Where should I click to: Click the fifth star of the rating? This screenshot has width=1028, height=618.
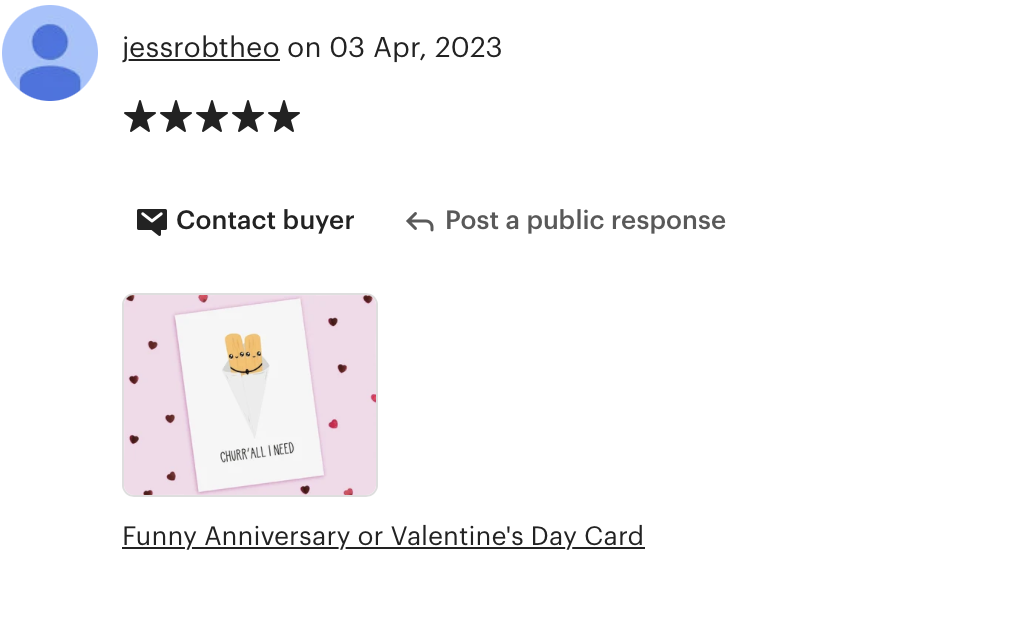pos(284,117)
